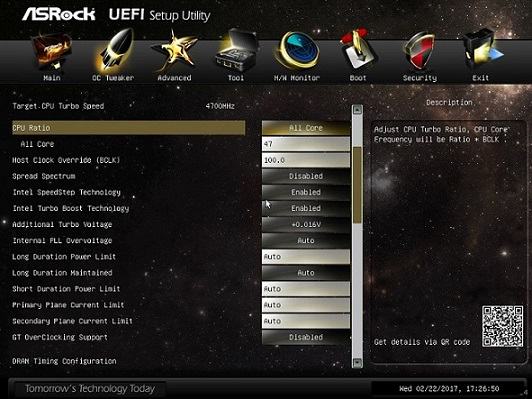Image resolution: width=532 pixels, height=399 pixels.
Task: Select the All Core row label
Action: click(37, 144)
